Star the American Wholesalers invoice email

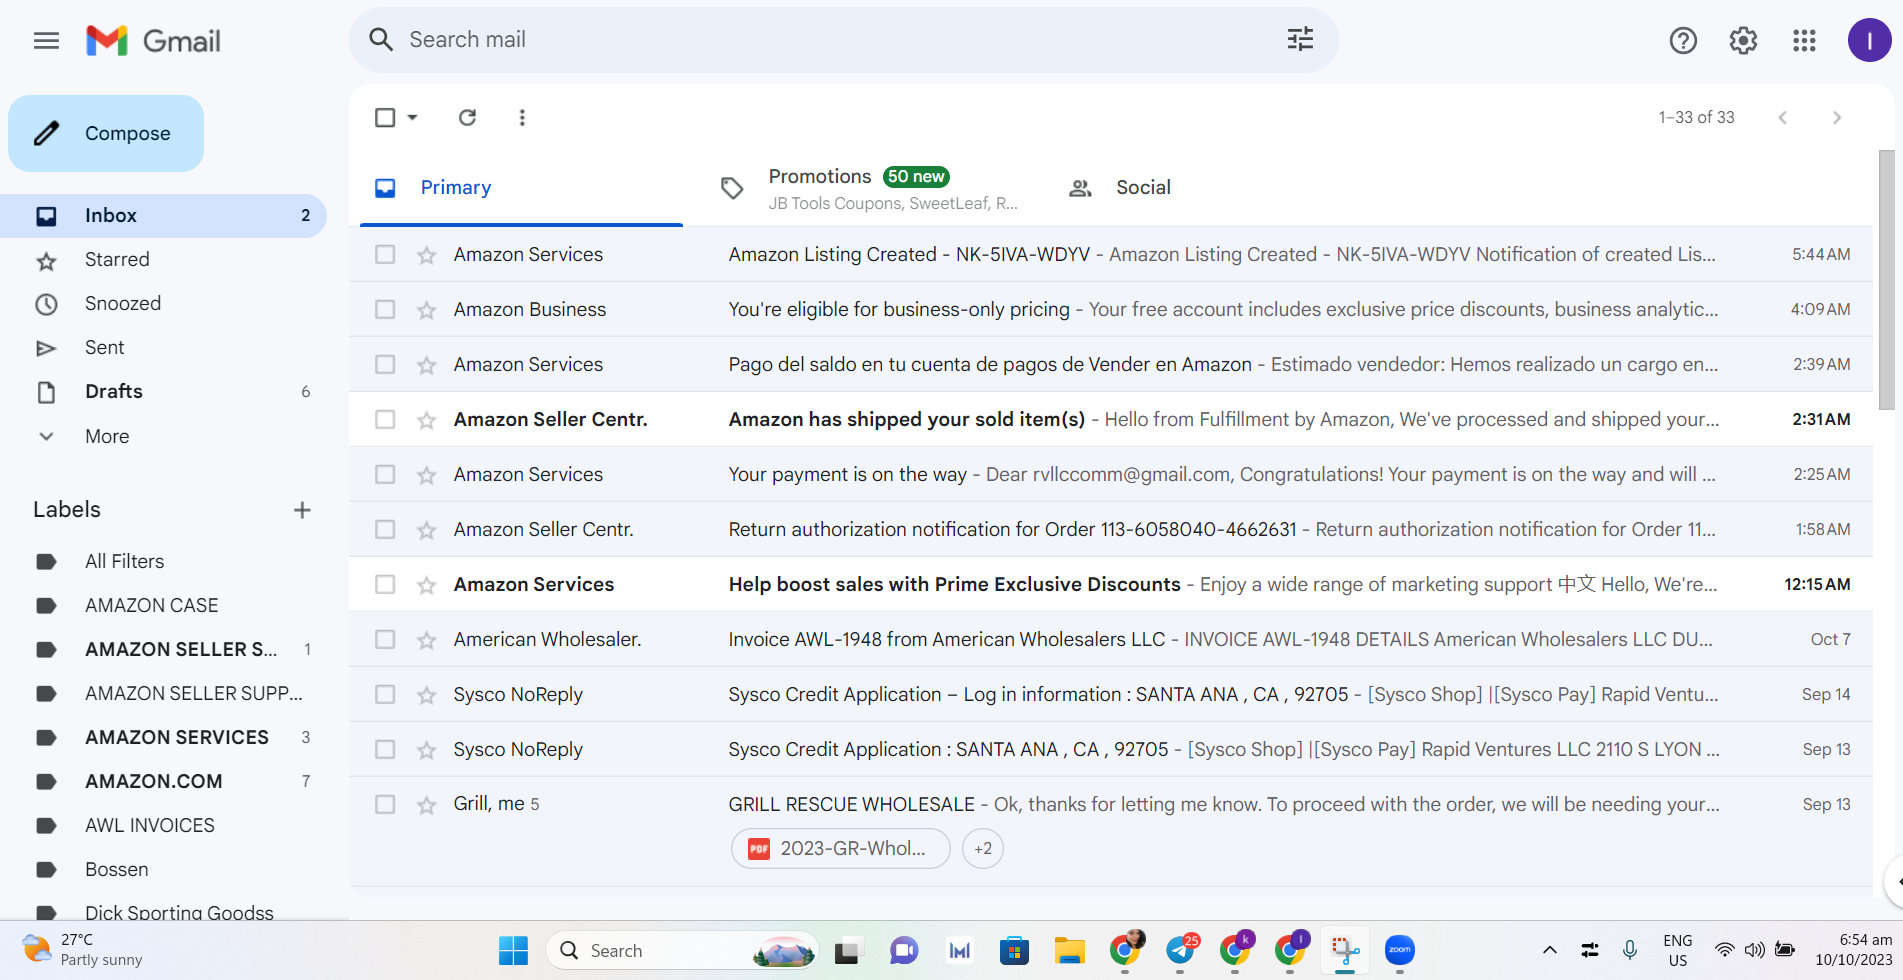[427, 640]
